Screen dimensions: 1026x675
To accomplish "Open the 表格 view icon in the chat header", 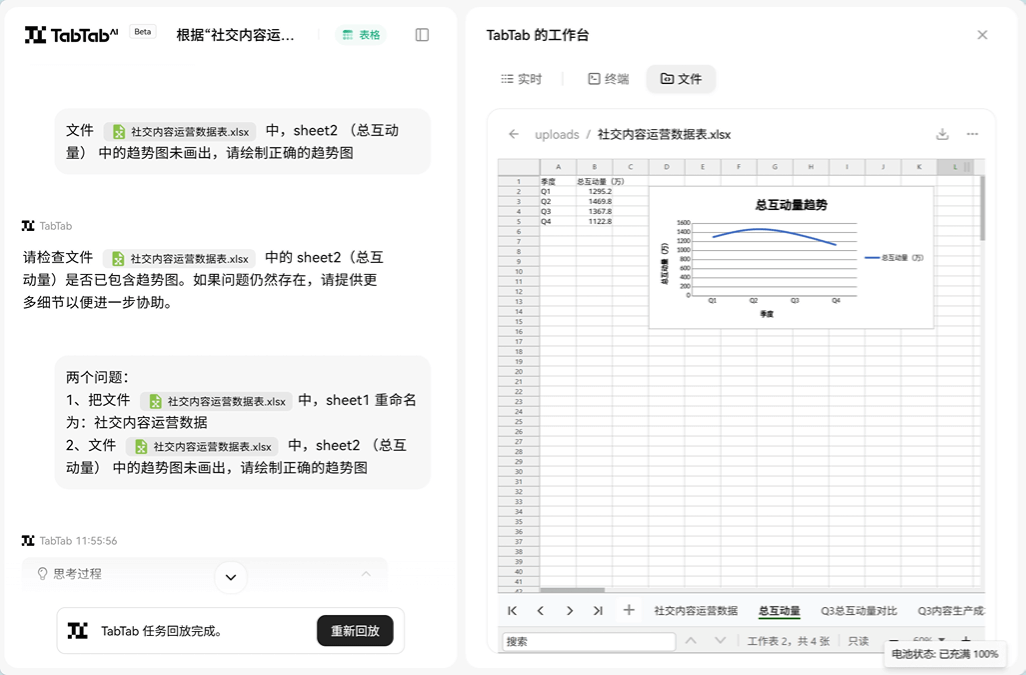I will 360,34.
